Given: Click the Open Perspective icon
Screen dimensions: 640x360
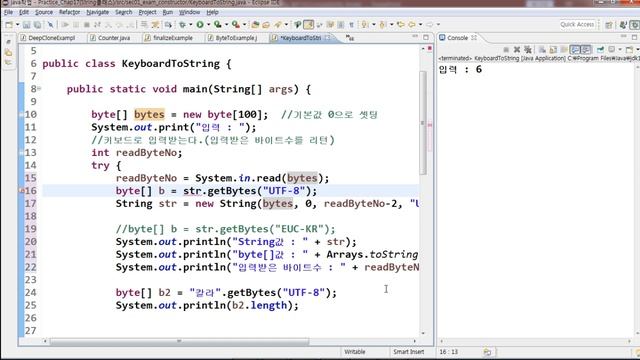Looking at the screenshot, I should tap(609, 25).
